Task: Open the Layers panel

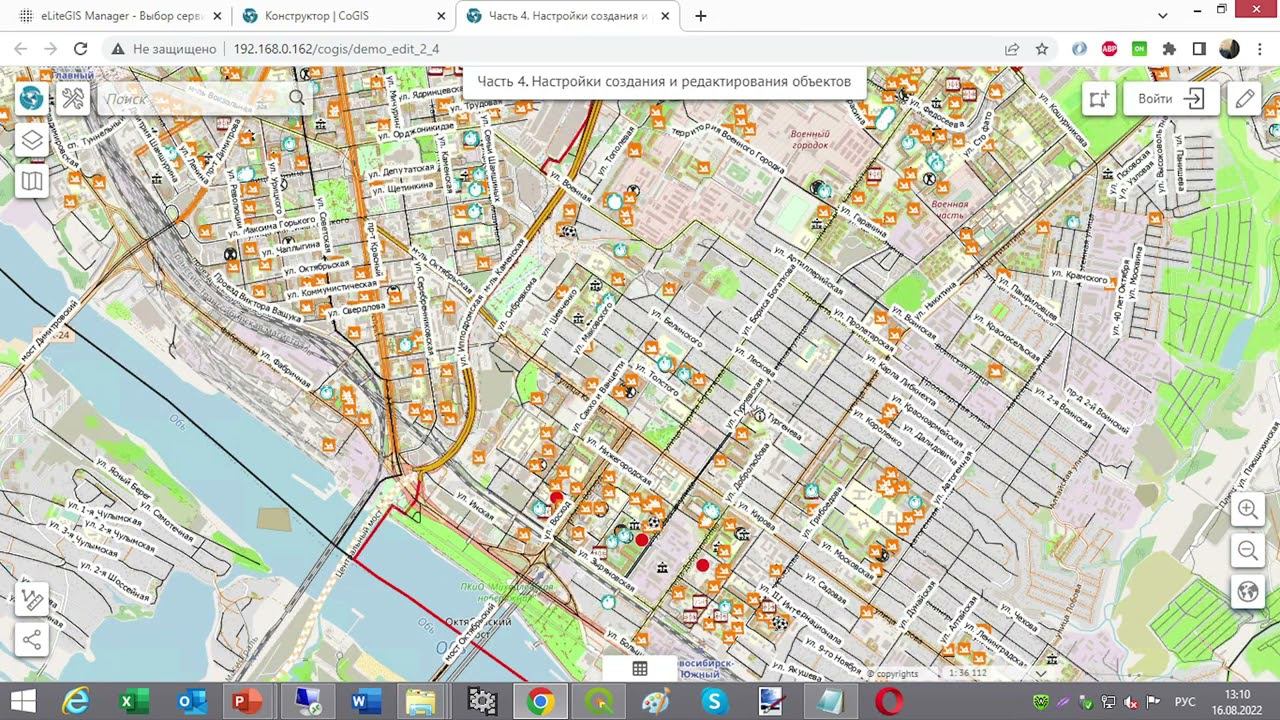Action: pos(32,140)
